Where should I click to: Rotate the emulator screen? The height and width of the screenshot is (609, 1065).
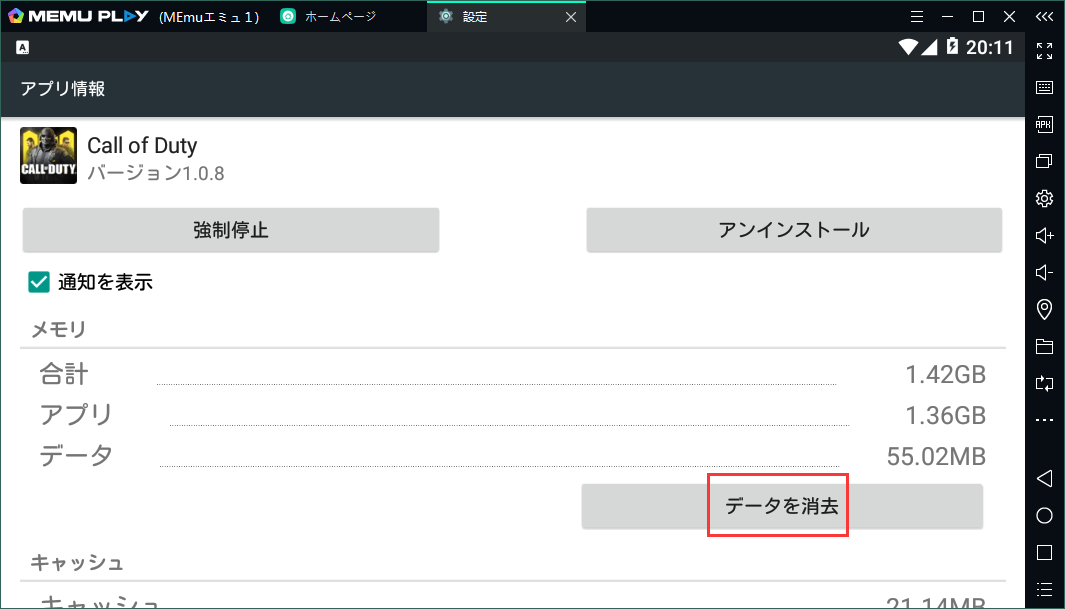(x=1044, y=383)
